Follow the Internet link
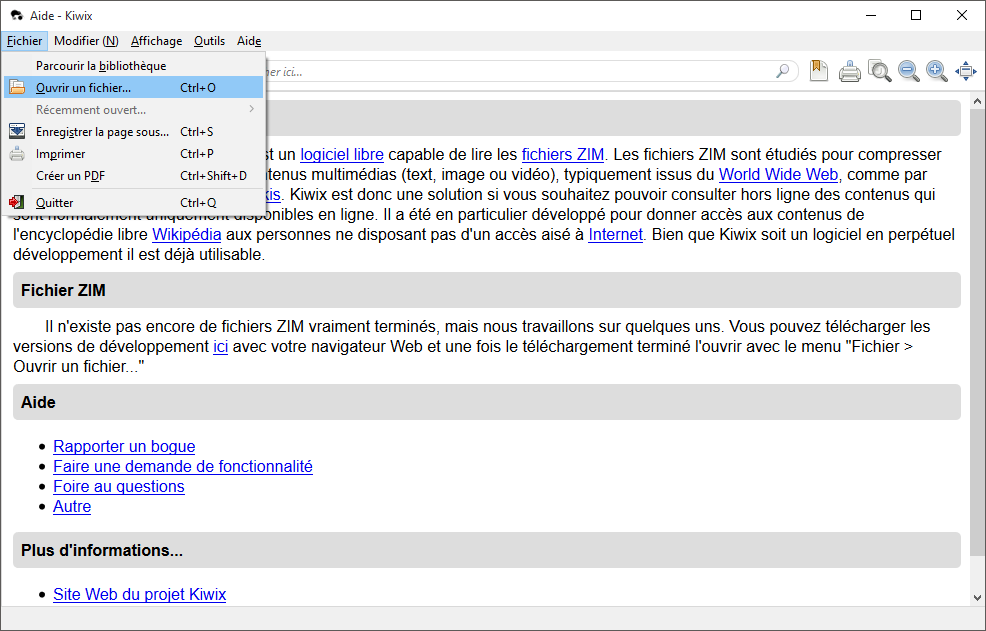 pyautogui.click(x=616, y=235)
